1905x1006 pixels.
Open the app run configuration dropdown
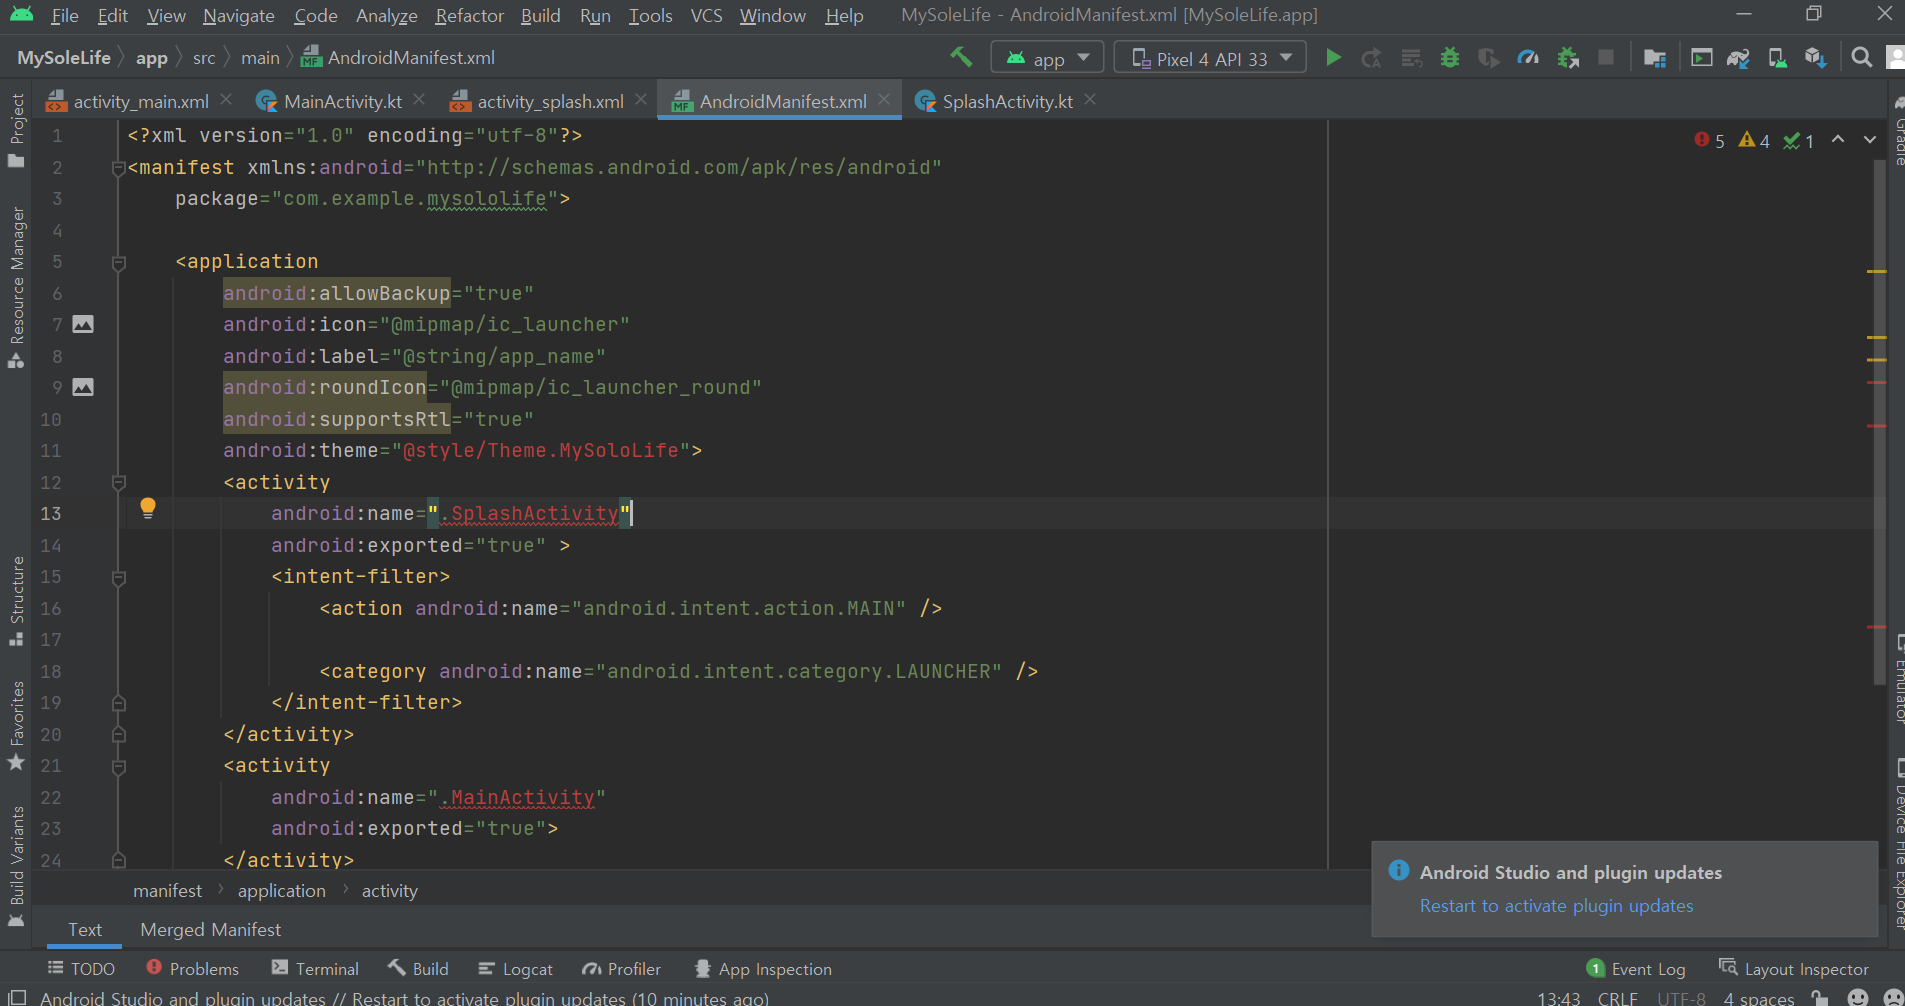click(x=1047, y=58)
